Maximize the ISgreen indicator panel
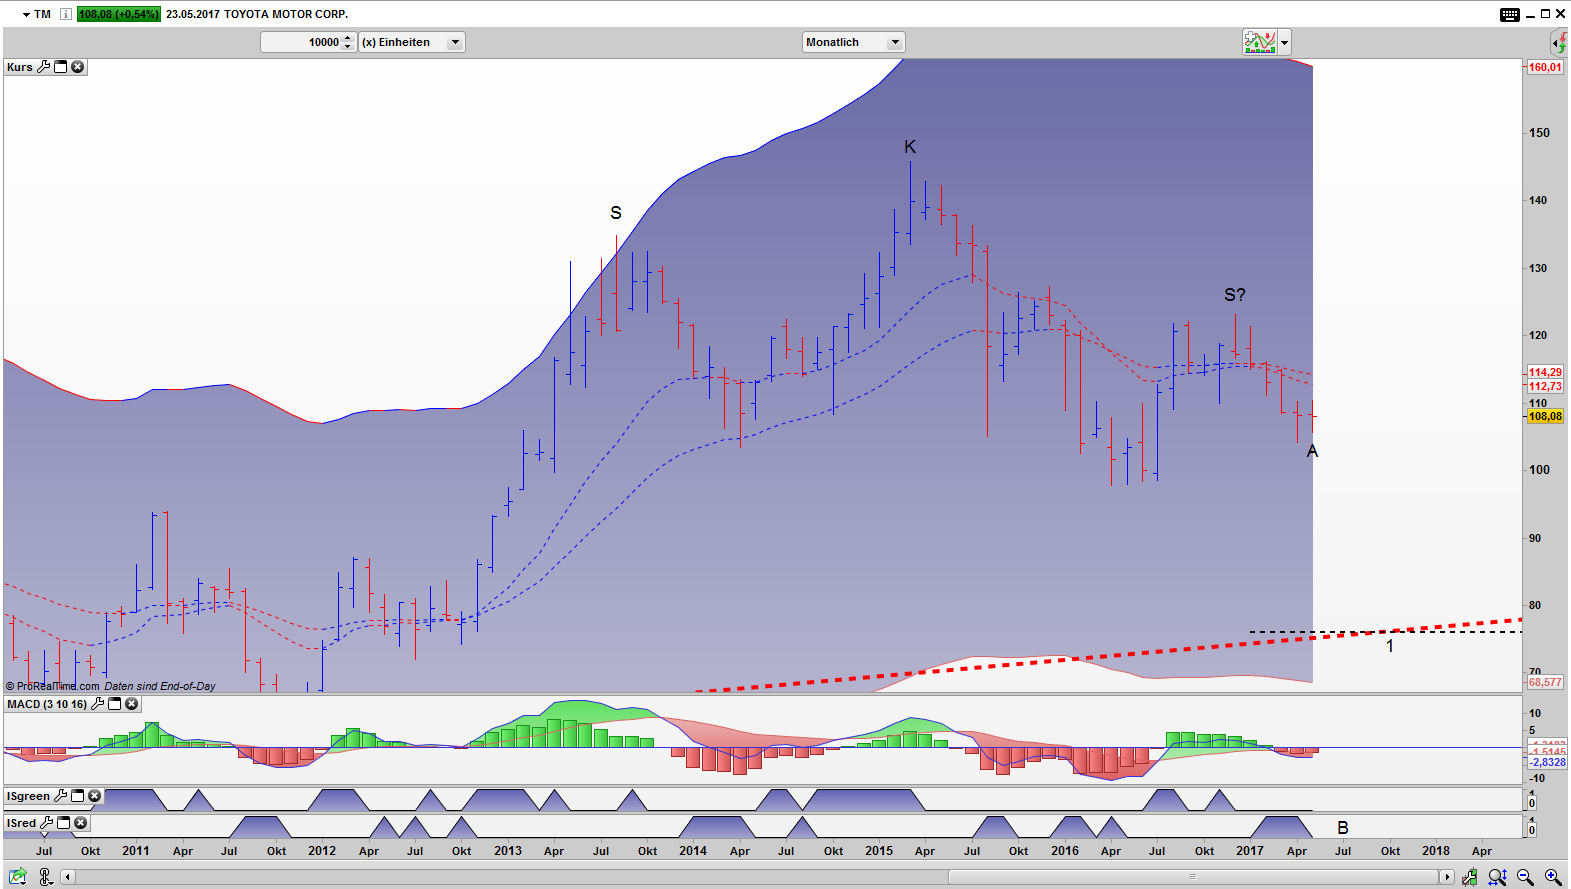The image size is (1571, 889). point(78,796)
